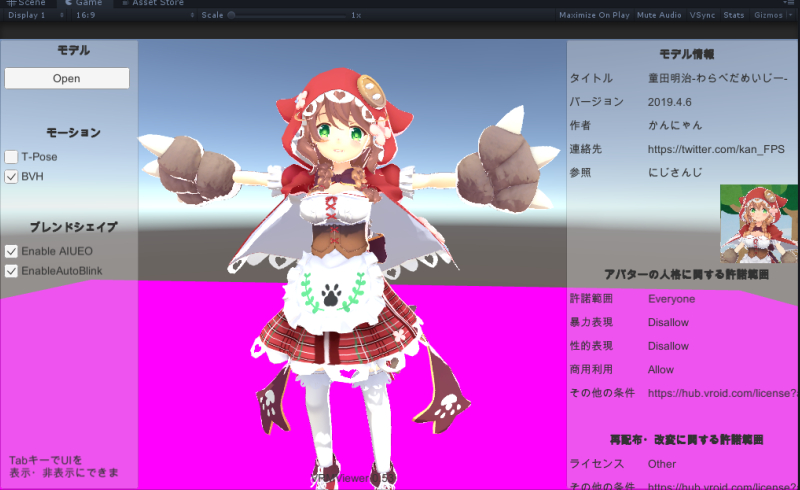The width and height of the screenshot is (800, 490).
Task: Expand the Gizmos dropdown arrow
Action: pos(791,15)
